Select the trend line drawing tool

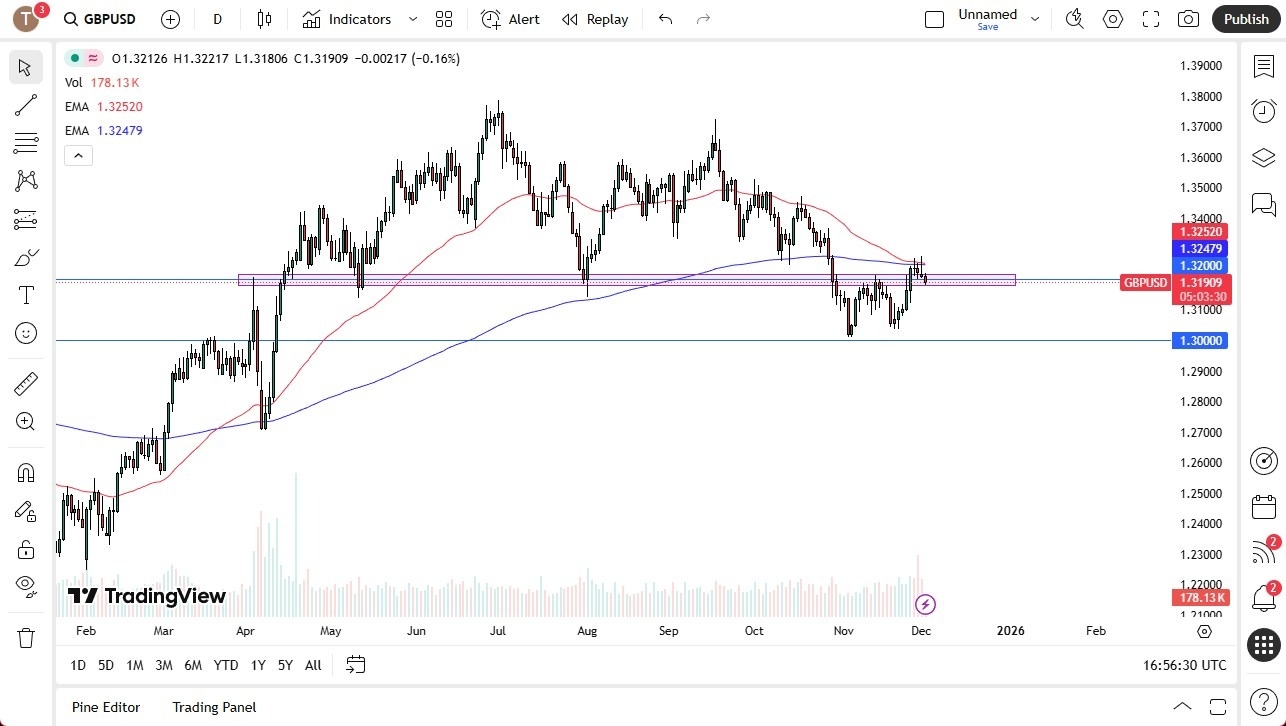[26, 105]
